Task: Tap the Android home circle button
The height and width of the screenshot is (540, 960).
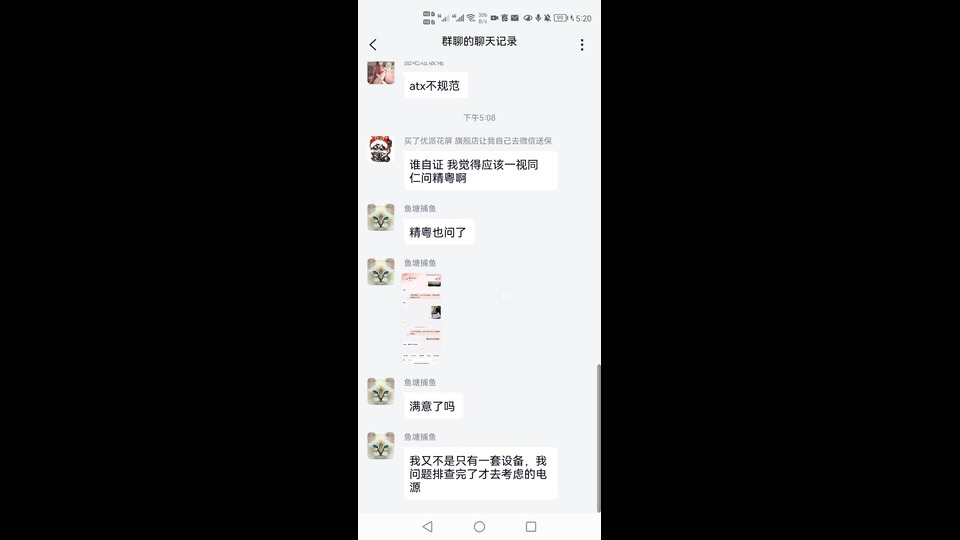Action: (479, 527)
